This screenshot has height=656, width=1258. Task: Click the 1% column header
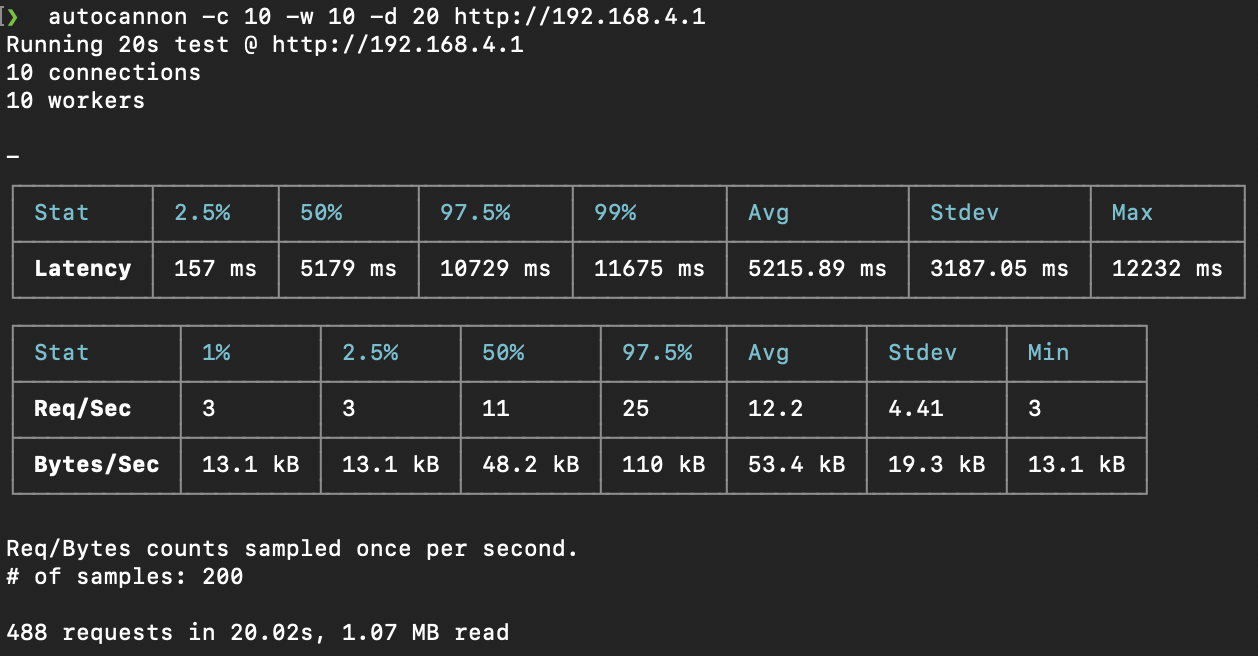click(215, 353)
